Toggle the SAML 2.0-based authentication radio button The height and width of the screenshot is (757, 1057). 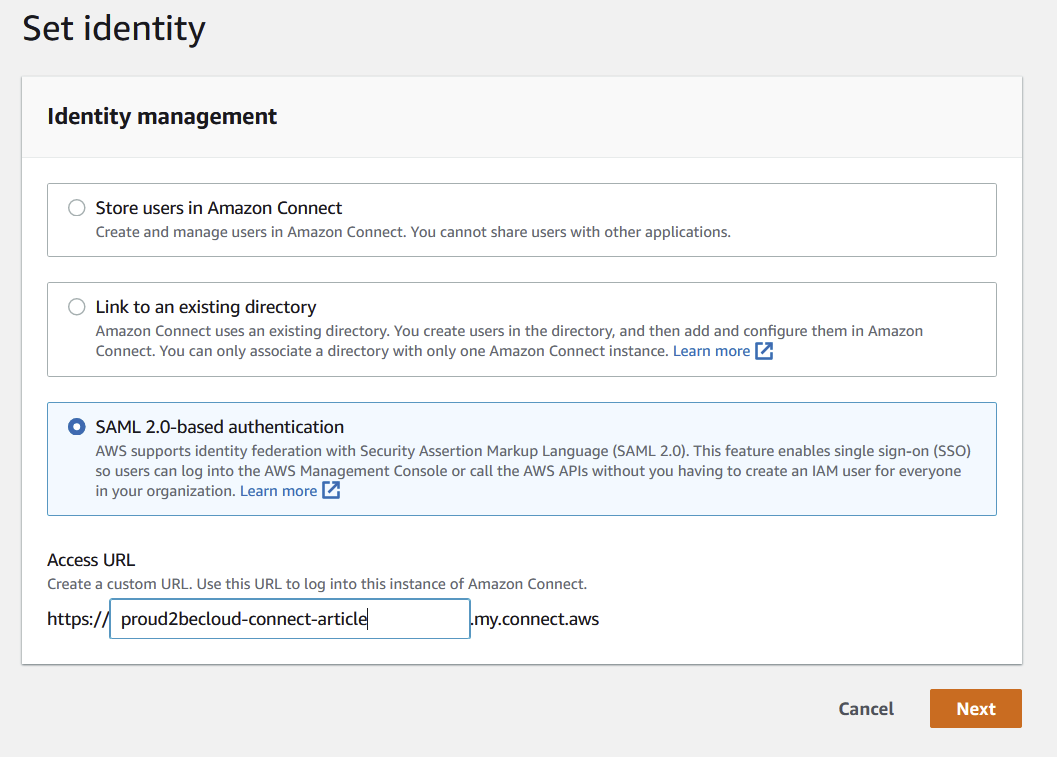click(x=76, y=427)
